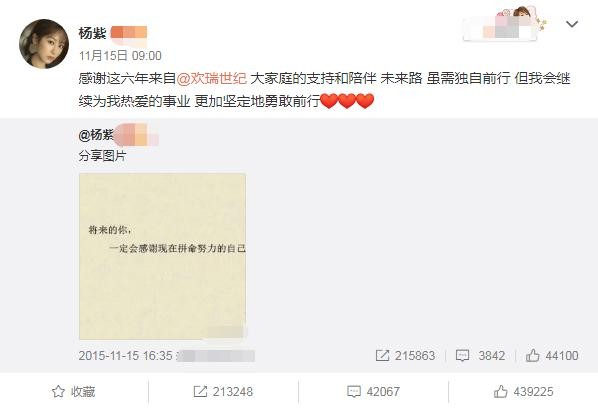Click the poster's round profile avatar
Viewport: 598px width, 409px height.
pos(44,43)
